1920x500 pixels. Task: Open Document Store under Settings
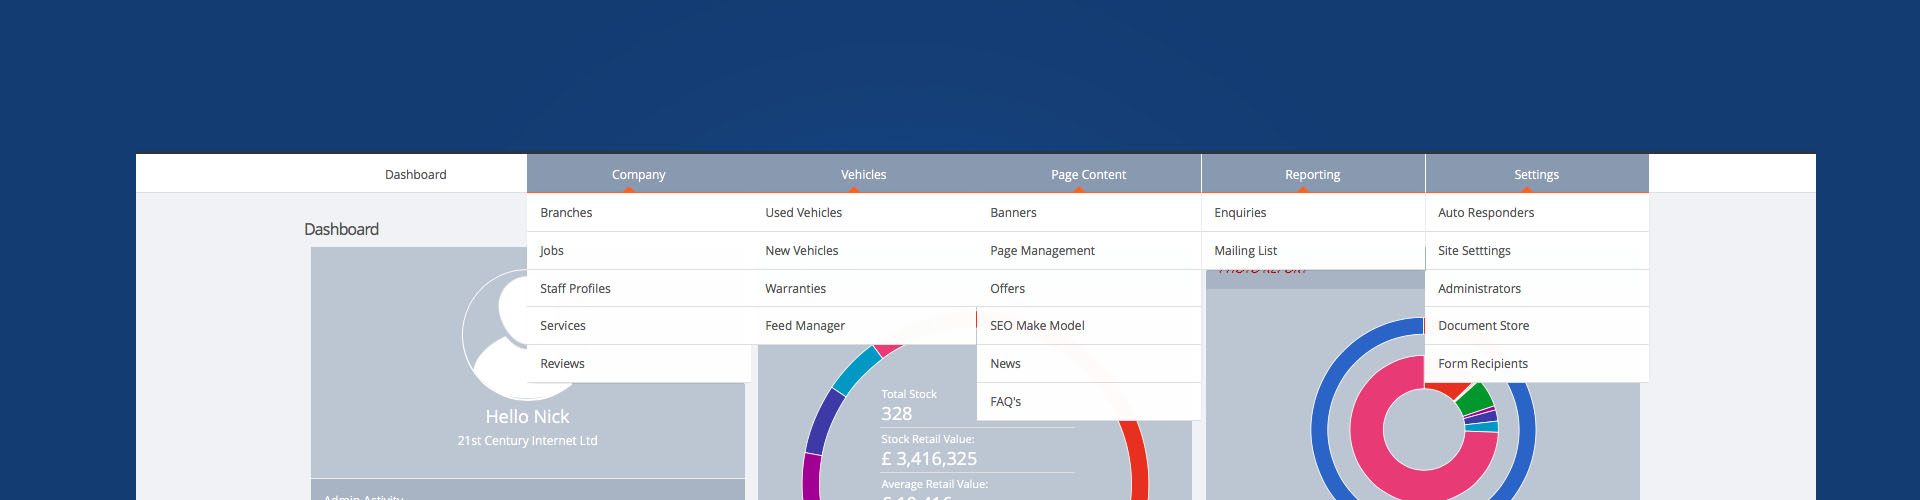click(1537, 326)
